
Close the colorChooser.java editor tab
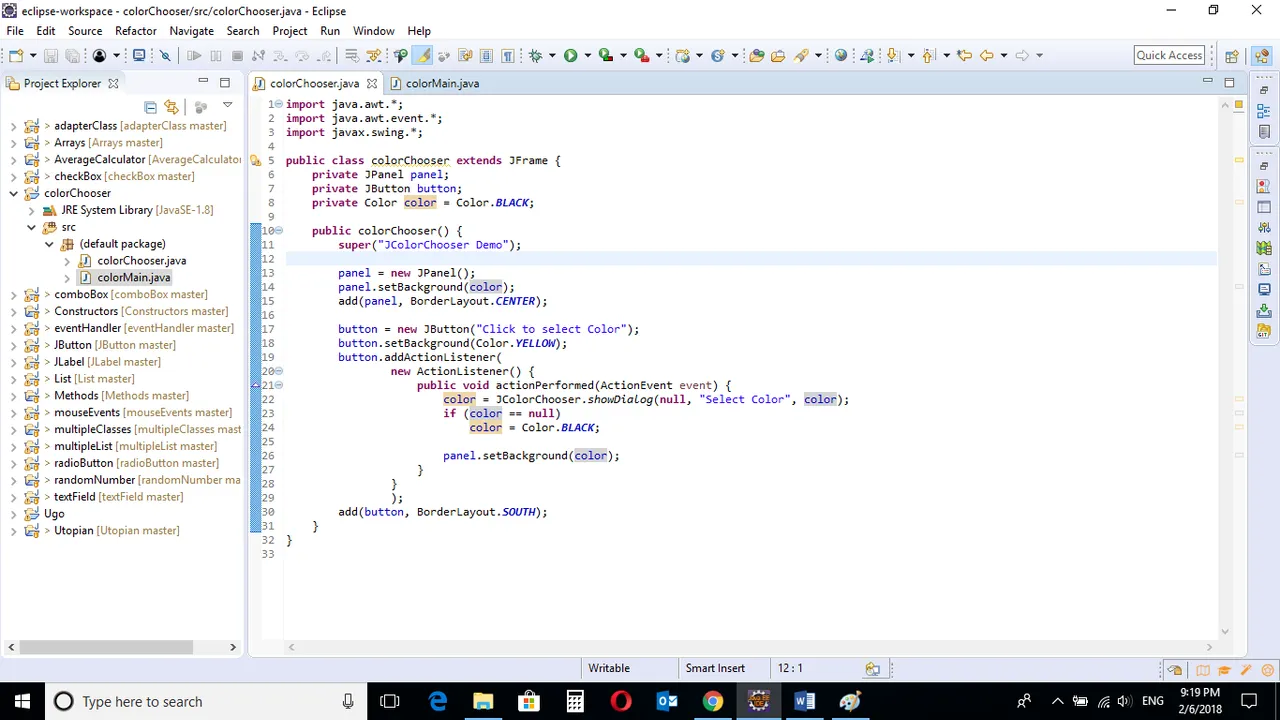coord(371,83)
